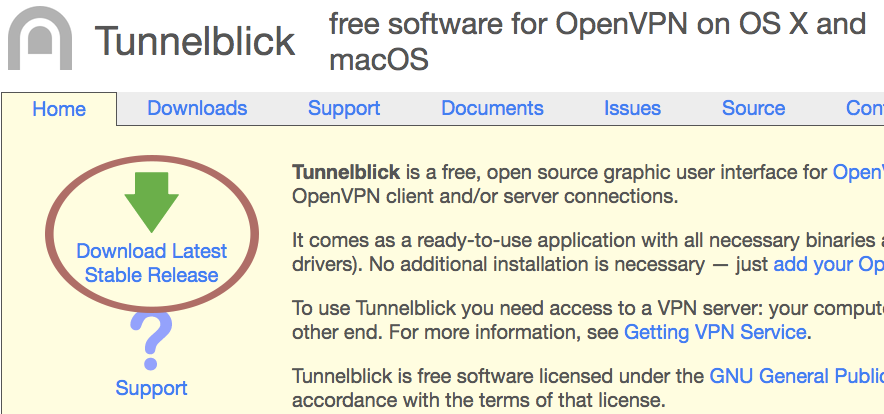
Task: Open the Issues tab
Action: point(633,108)
